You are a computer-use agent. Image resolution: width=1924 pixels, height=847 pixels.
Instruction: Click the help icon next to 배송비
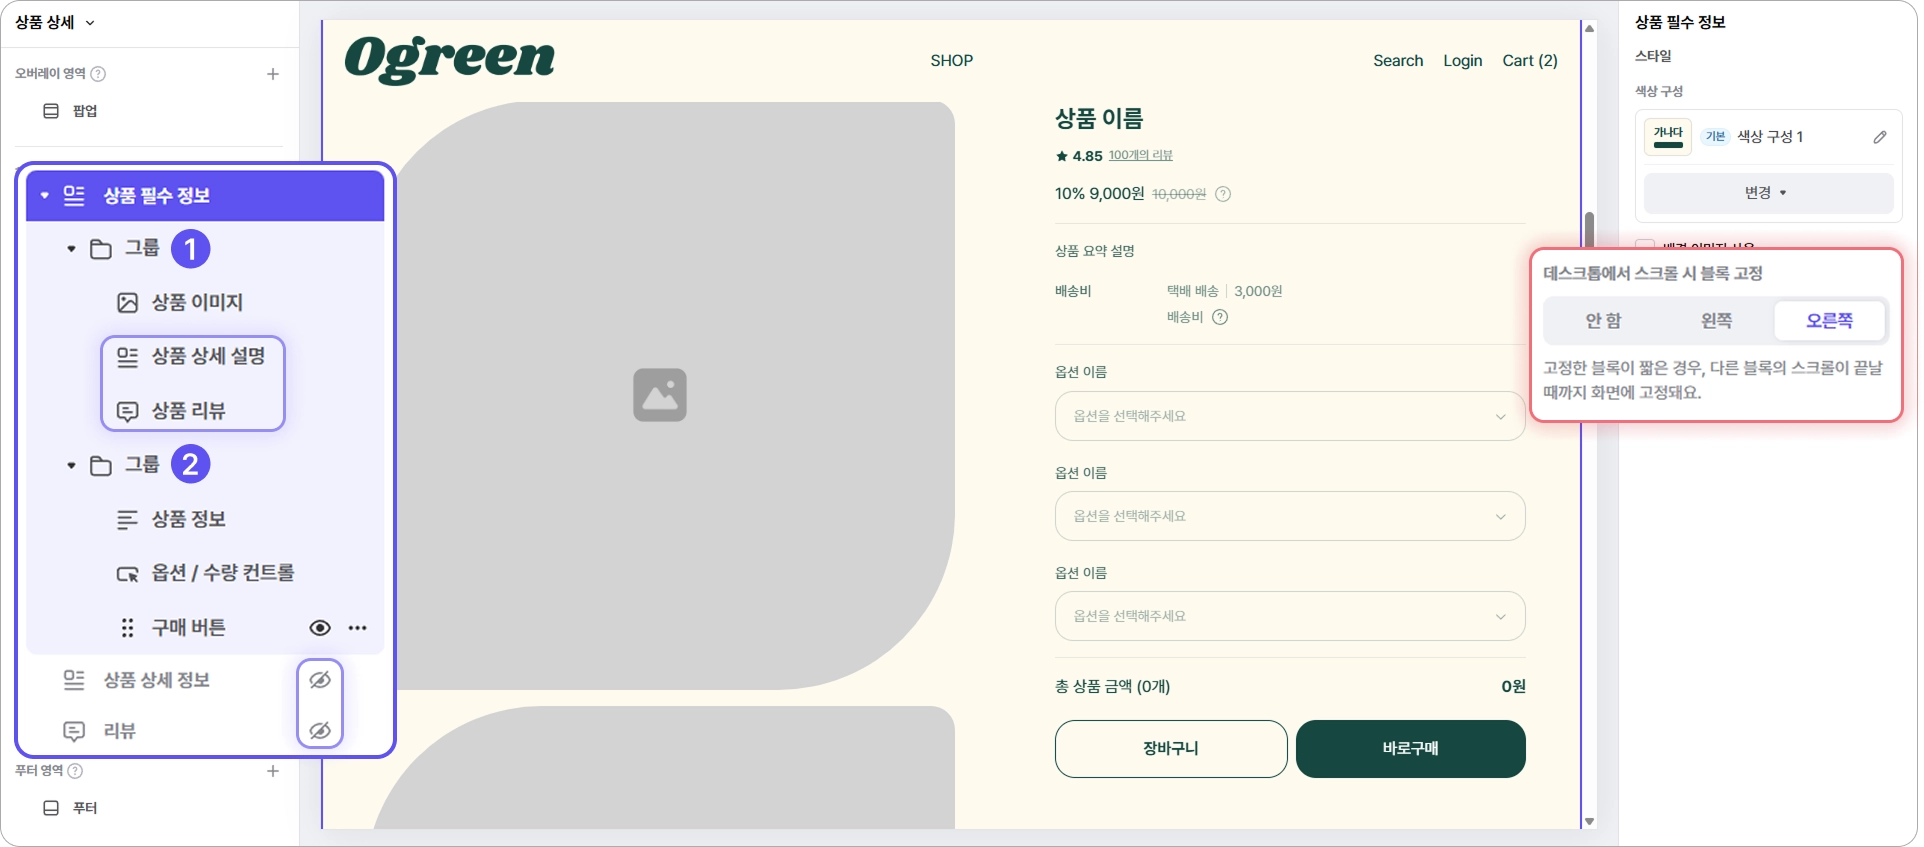point(1220,317)
